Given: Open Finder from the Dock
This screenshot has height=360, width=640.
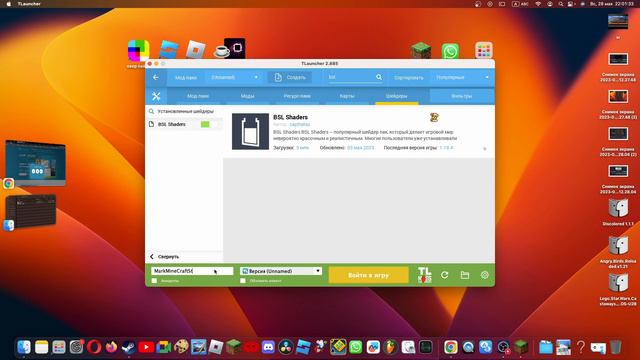Looking at the screenshot, I should point(24,347).
